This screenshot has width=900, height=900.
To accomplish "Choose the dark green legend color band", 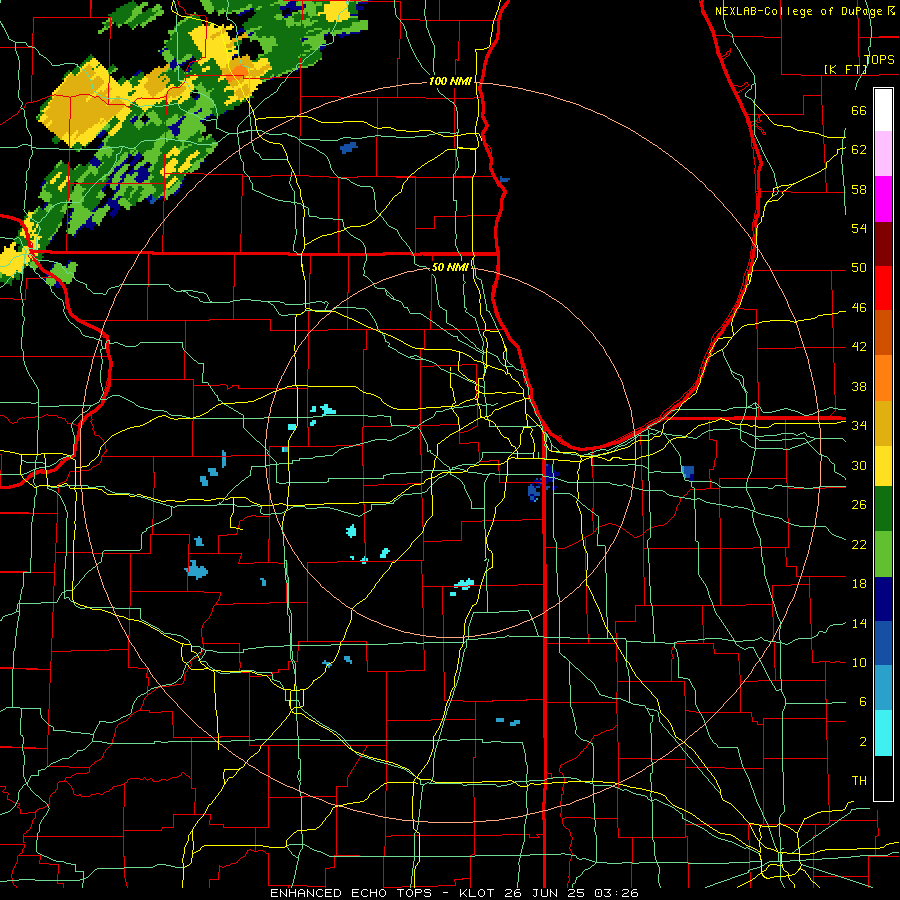I will tap(883, 509).
